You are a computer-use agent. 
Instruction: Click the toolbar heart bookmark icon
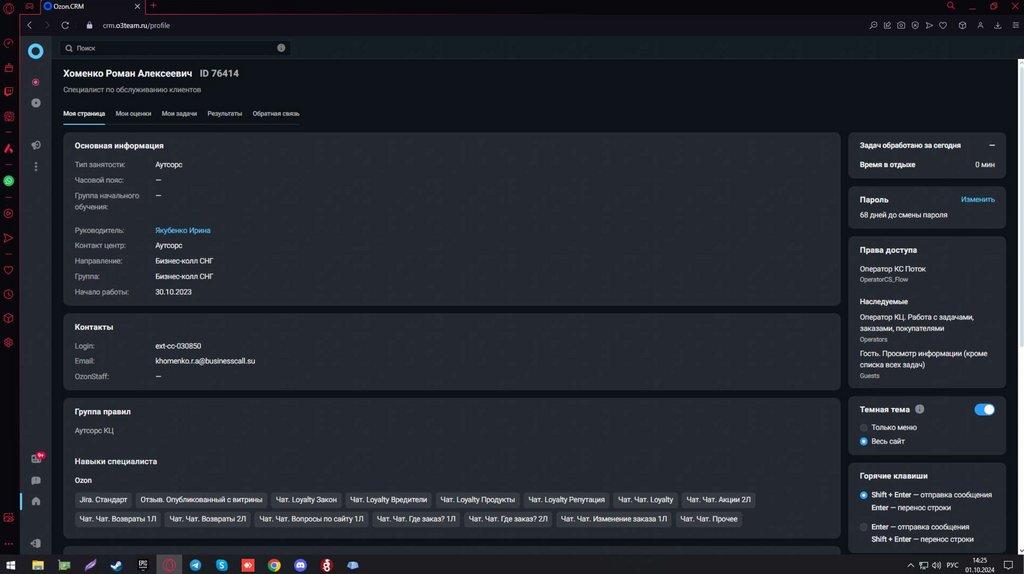coord(943,25)
